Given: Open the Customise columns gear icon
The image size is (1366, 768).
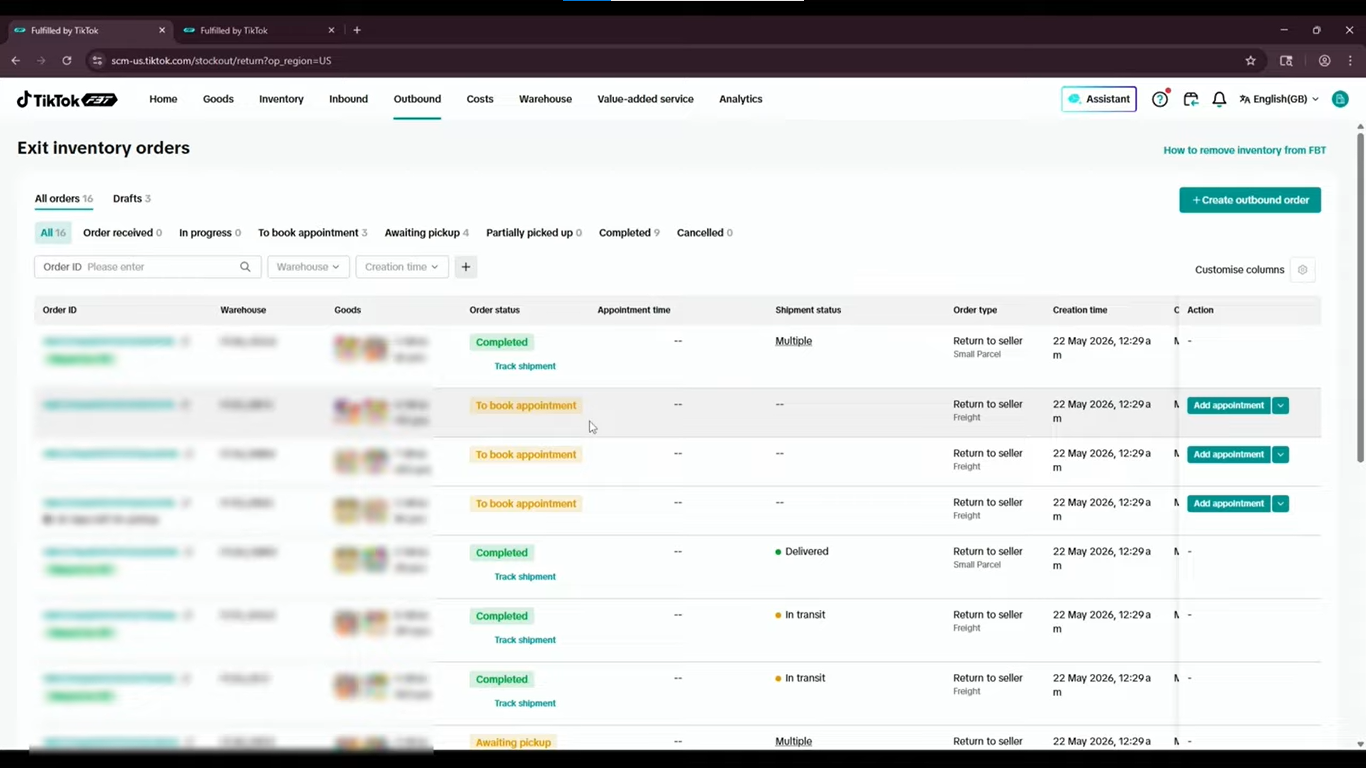Looking at the screenshot, I should coord(1302,270).
